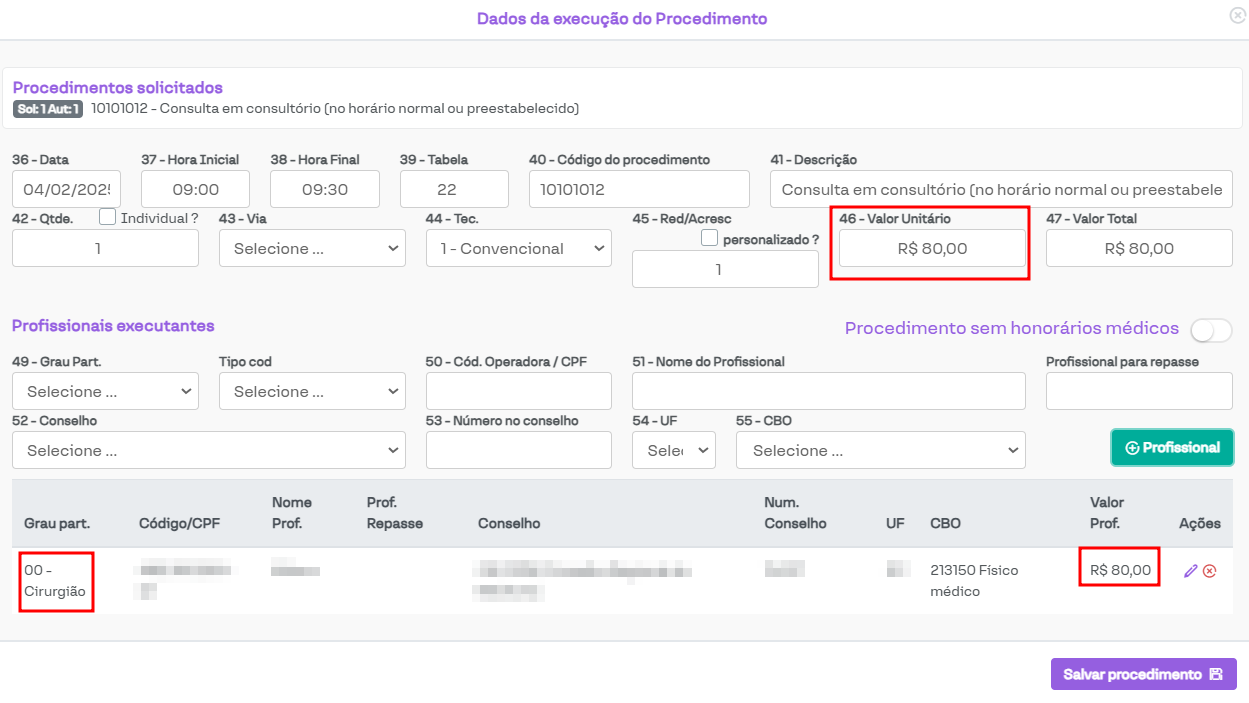The image size is (1249, 703).
Task: Click the Código do procedimento field
Action: coord(638,190)
